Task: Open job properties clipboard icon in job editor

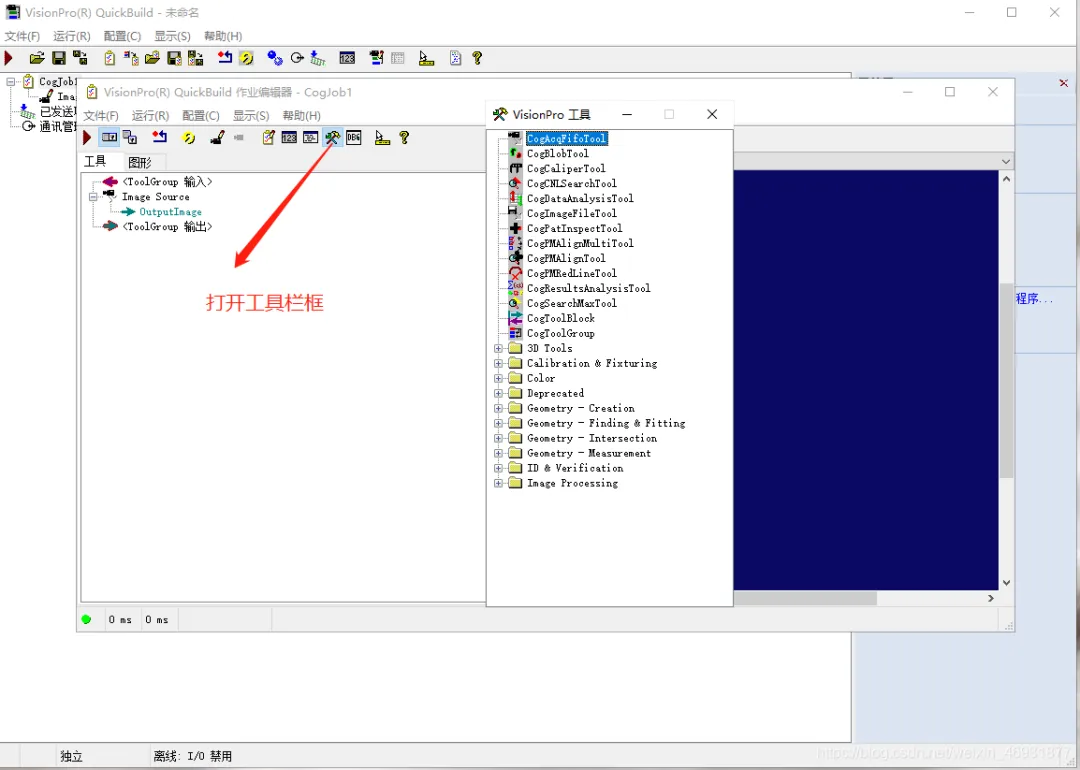Action: [x=269, y=138]
